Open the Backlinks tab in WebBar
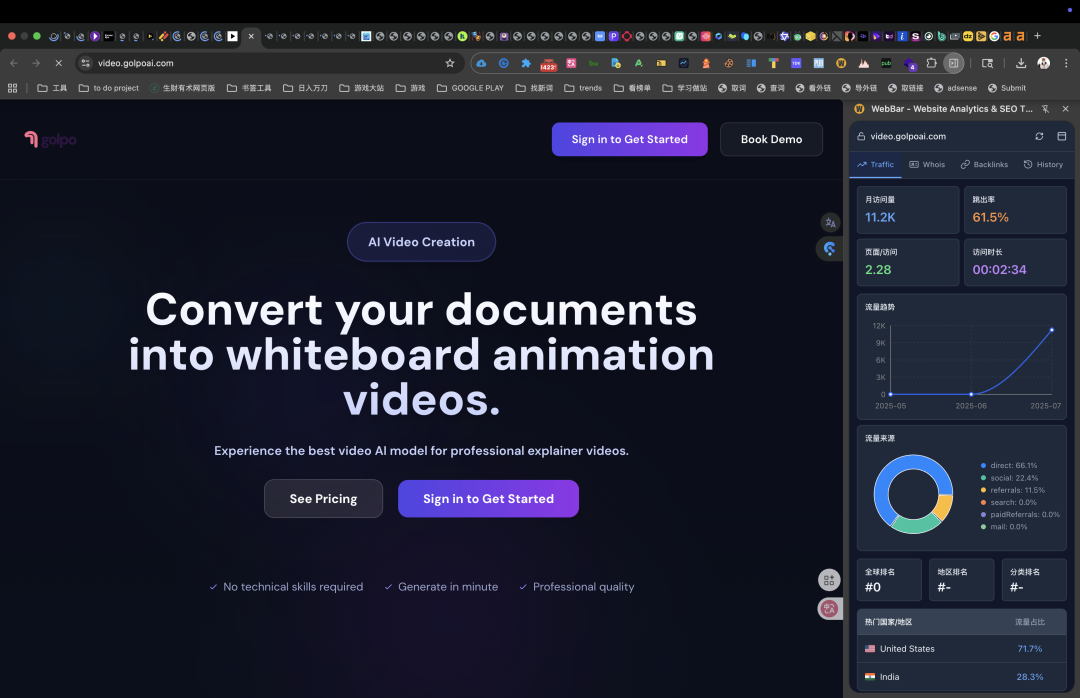The height and width of the screenshot is (698, 1080). (984, 165)
